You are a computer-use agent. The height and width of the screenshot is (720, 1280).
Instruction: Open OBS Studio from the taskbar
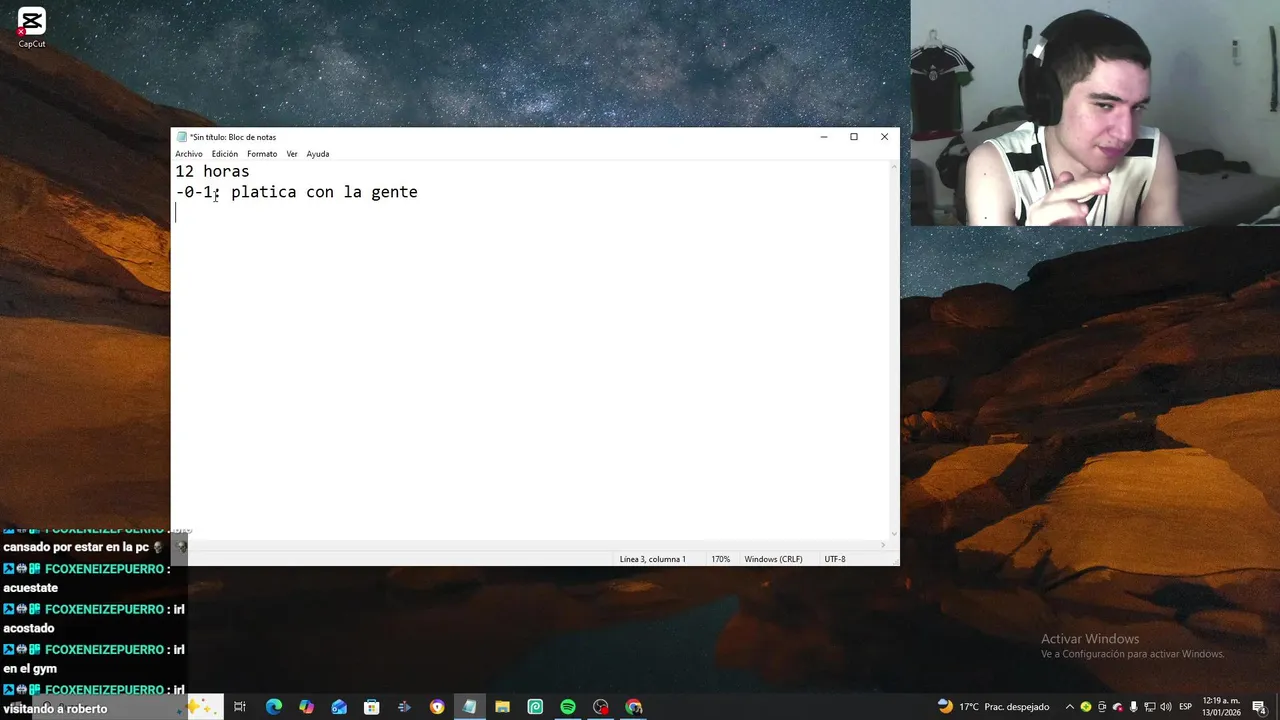tap(600, 707)
